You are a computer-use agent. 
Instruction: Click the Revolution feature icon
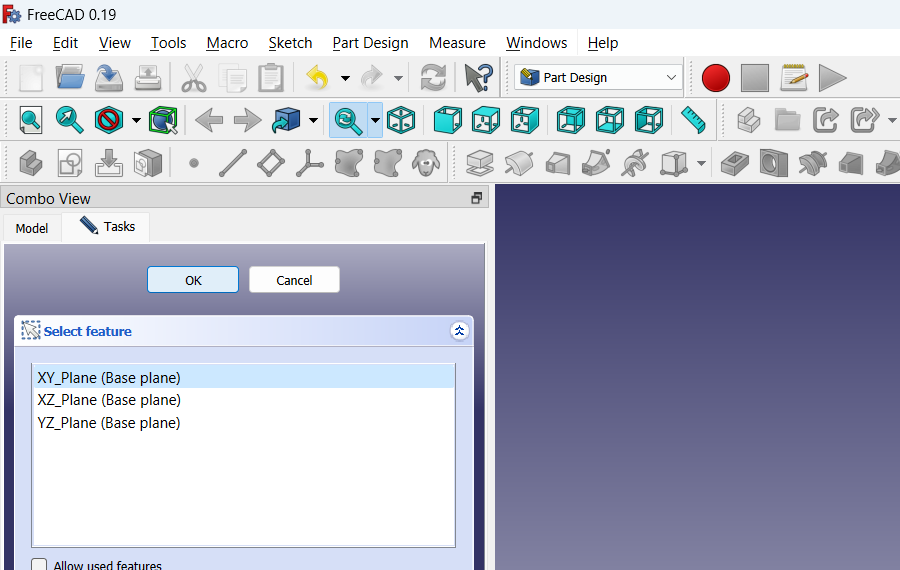(x=519, y=164)
